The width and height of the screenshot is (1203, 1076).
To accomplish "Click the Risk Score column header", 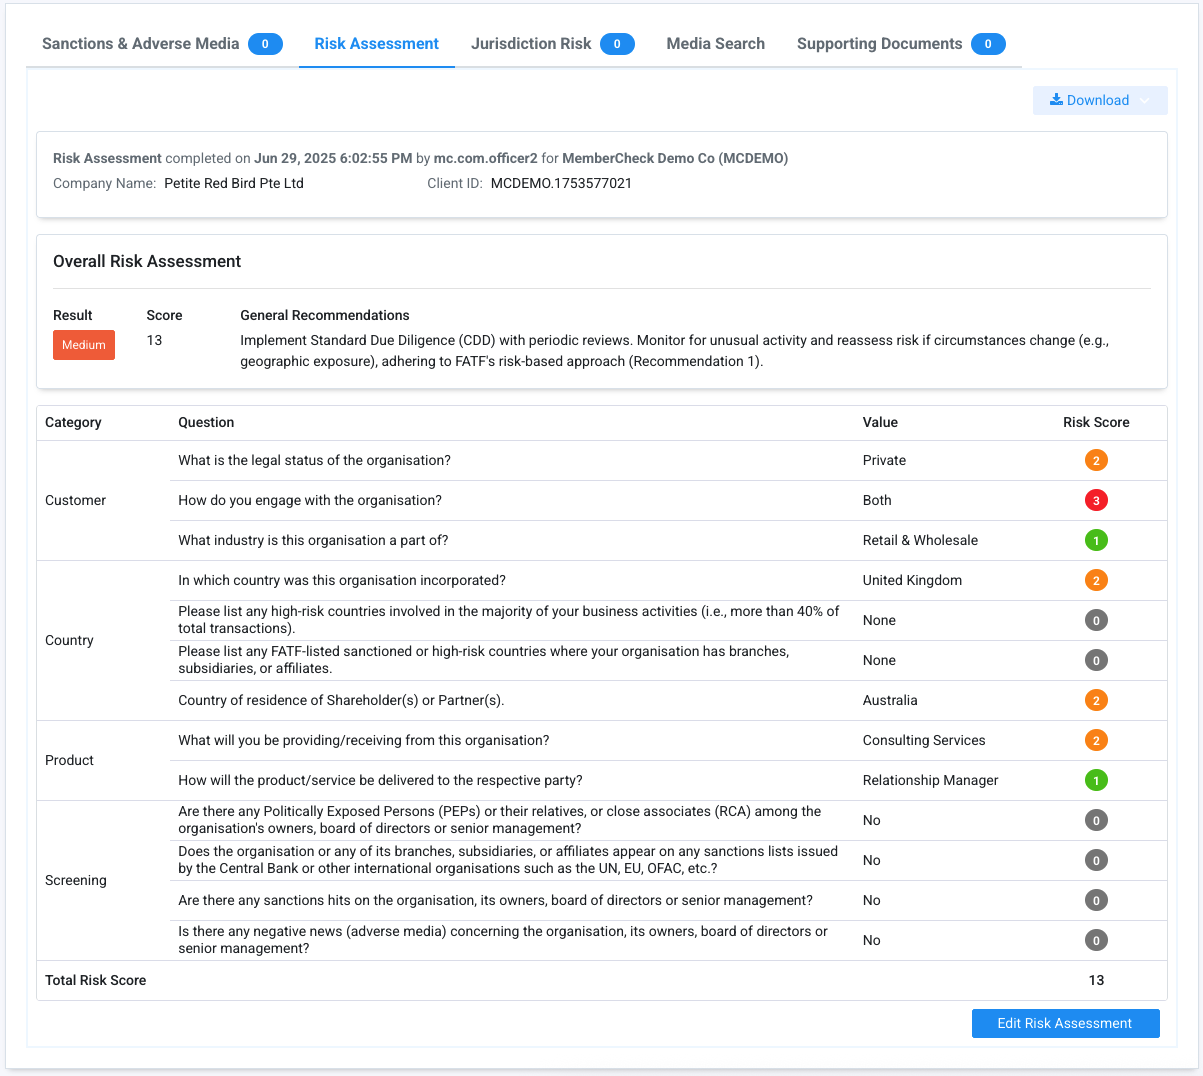I will tap(1096, 422).
